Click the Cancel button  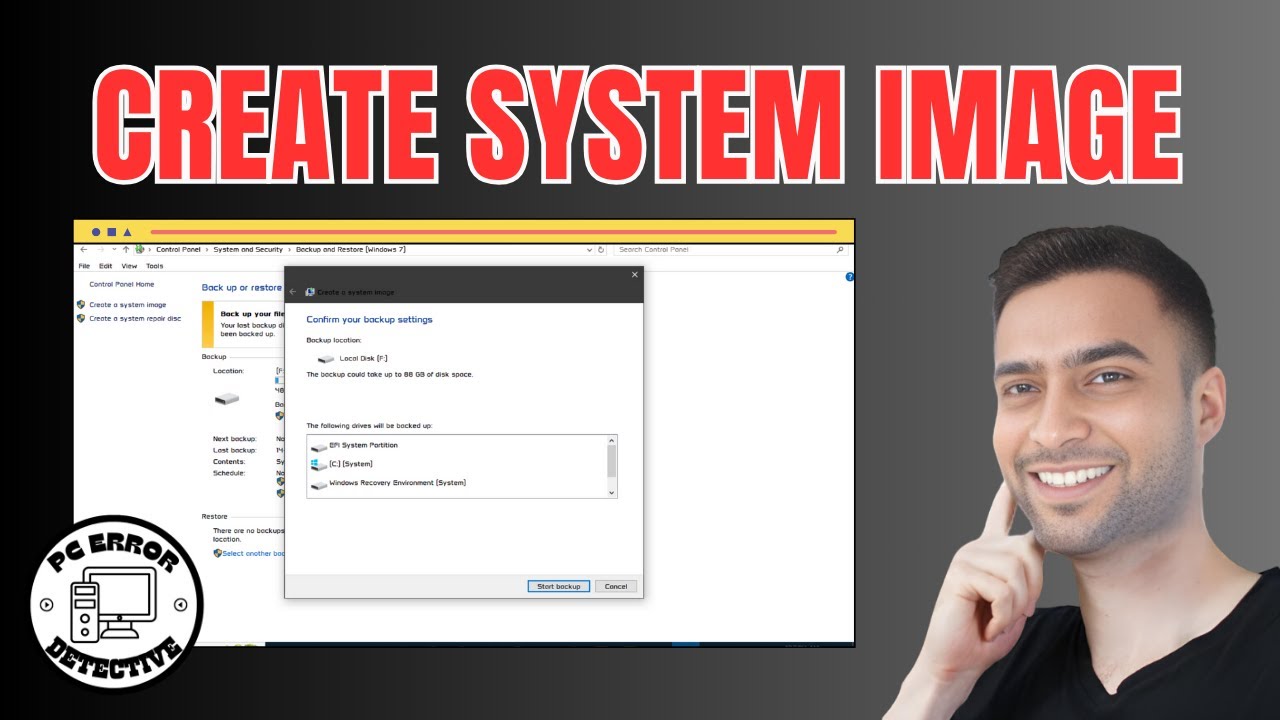coord(615,586)
